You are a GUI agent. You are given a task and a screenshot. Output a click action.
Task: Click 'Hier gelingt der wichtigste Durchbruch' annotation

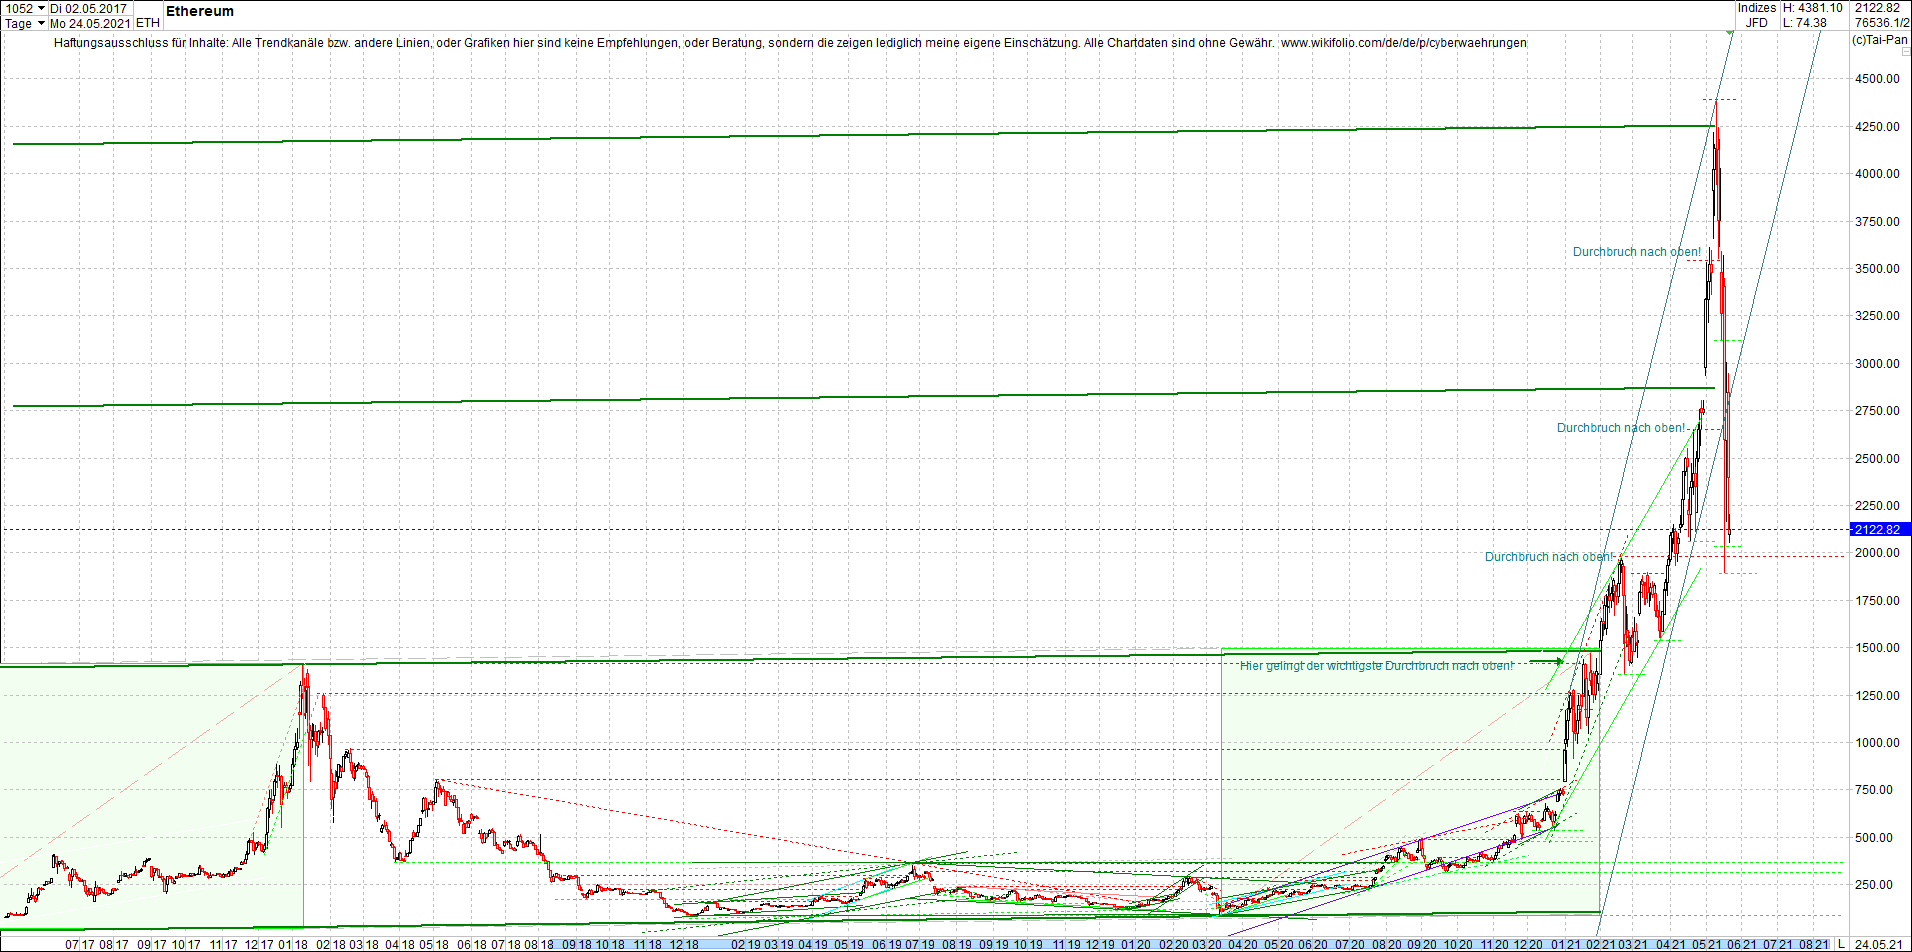point(1376,666)
